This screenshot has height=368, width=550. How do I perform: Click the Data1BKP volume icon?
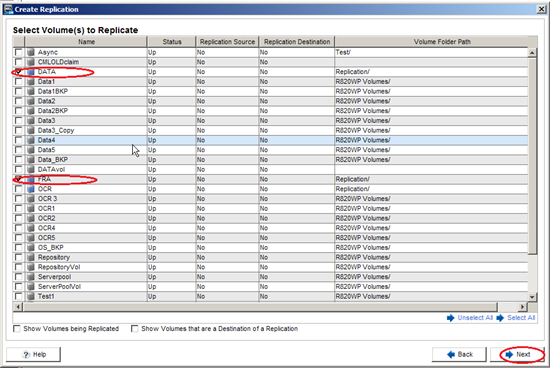click(31, 91)
